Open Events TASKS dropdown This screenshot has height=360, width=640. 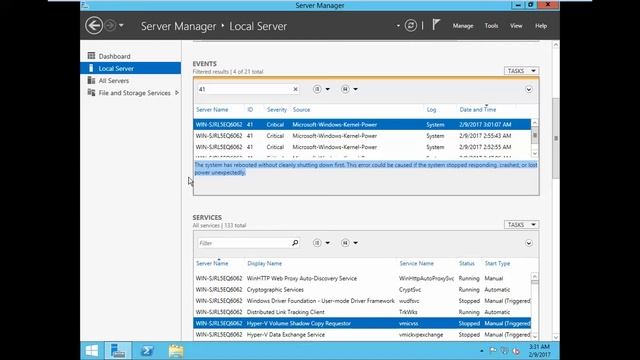coord(521,71)
